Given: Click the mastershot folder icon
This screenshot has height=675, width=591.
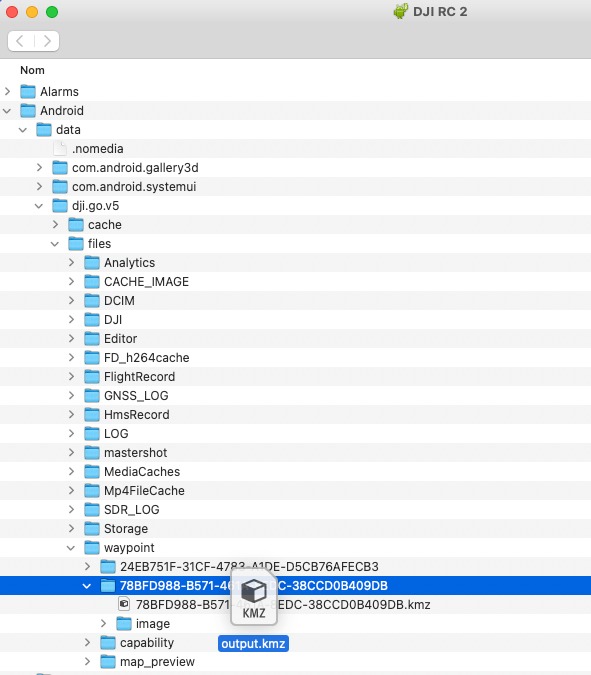Looking at the screenshot, I should coord(92,452).
